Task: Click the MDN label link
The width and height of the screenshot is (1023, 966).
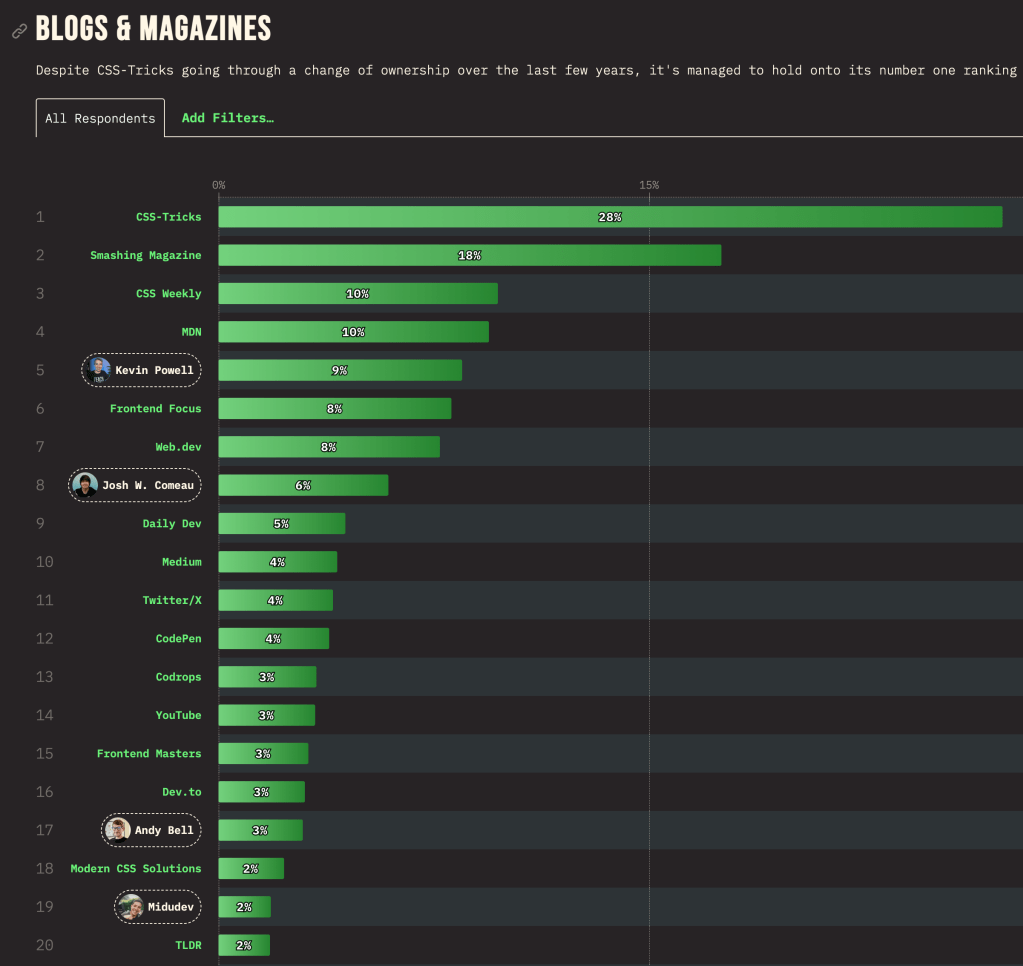Action: click(x=191, y=332)
